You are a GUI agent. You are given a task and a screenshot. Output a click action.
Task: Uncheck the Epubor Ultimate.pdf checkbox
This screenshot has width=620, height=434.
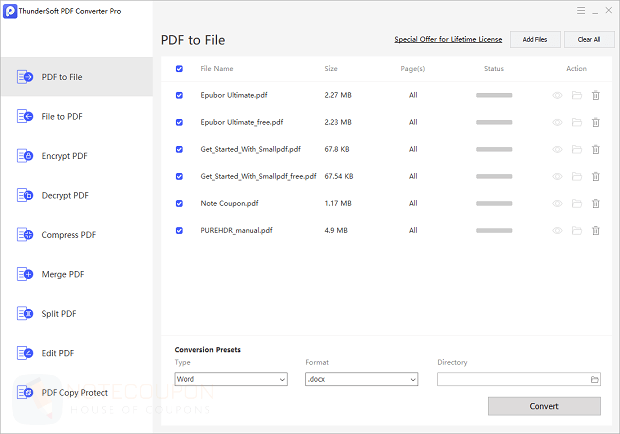(179, 95)
